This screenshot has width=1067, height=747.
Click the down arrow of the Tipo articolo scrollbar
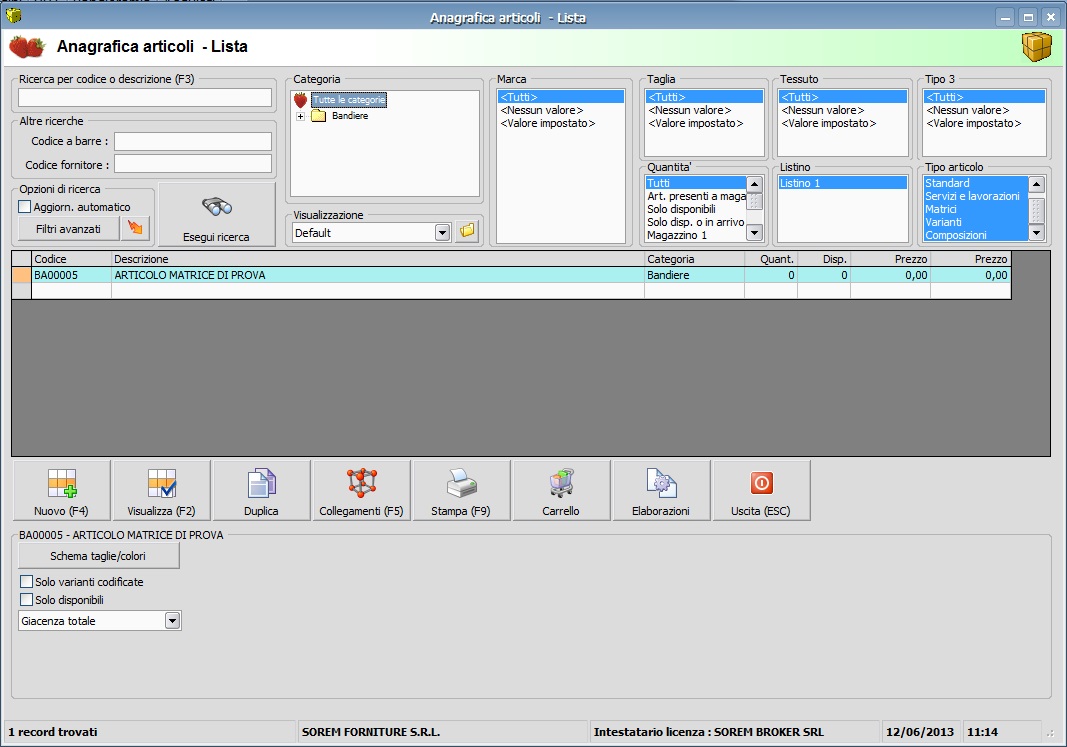pyautogui.click(x=1036, y=233)
